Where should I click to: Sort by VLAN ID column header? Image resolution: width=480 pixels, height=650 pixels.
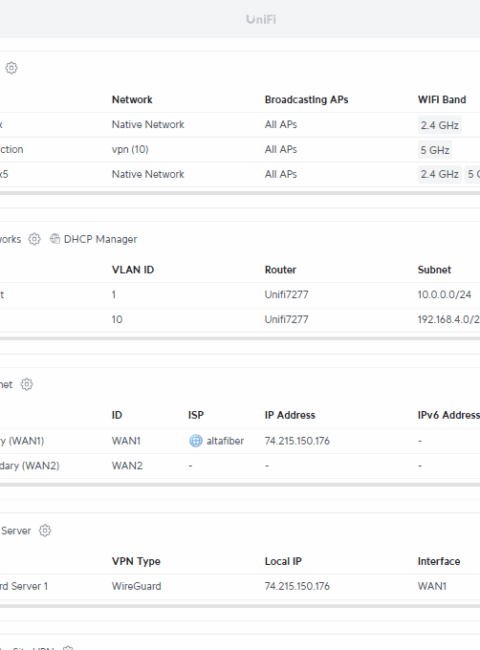pos(133,270)
